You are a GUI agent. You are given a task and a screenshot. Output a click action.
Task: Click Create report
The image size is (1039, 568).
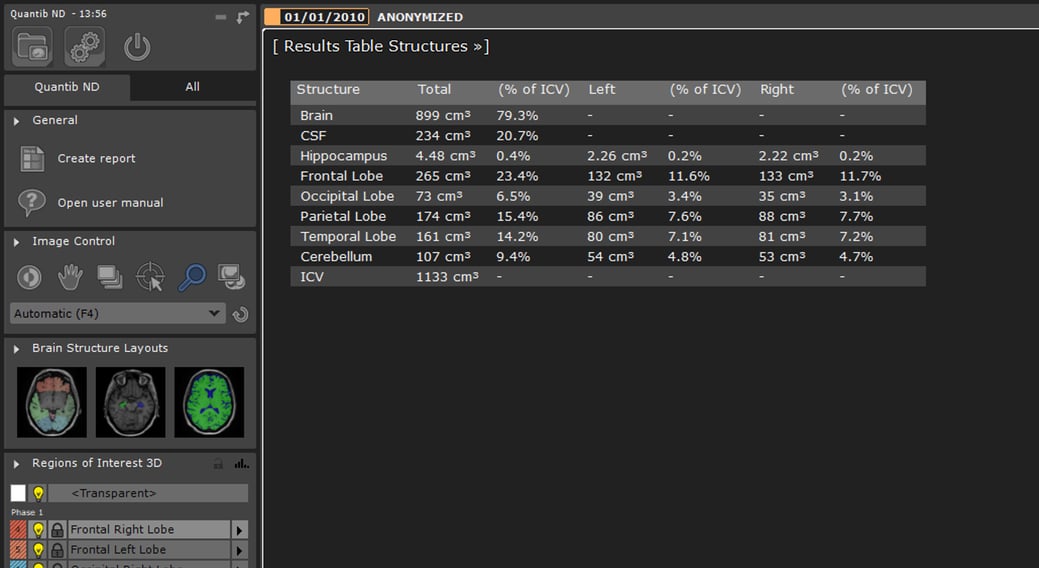[x=96, y=159]
